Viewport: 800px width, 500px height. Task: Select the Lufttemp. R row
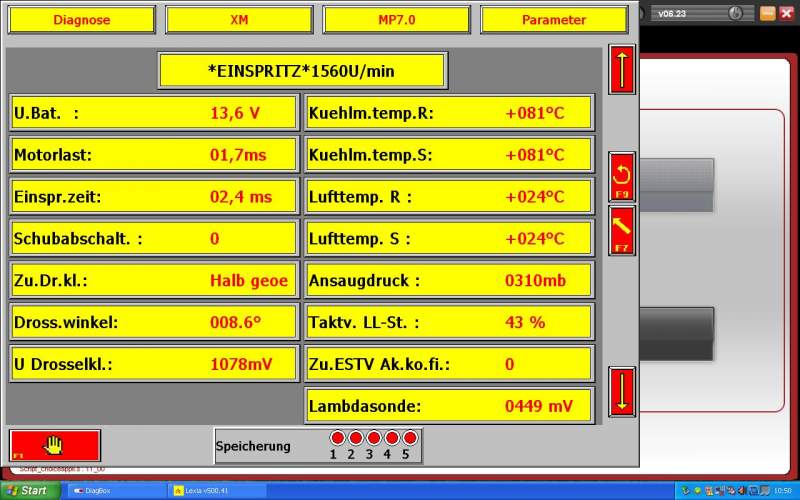[449, 196]
